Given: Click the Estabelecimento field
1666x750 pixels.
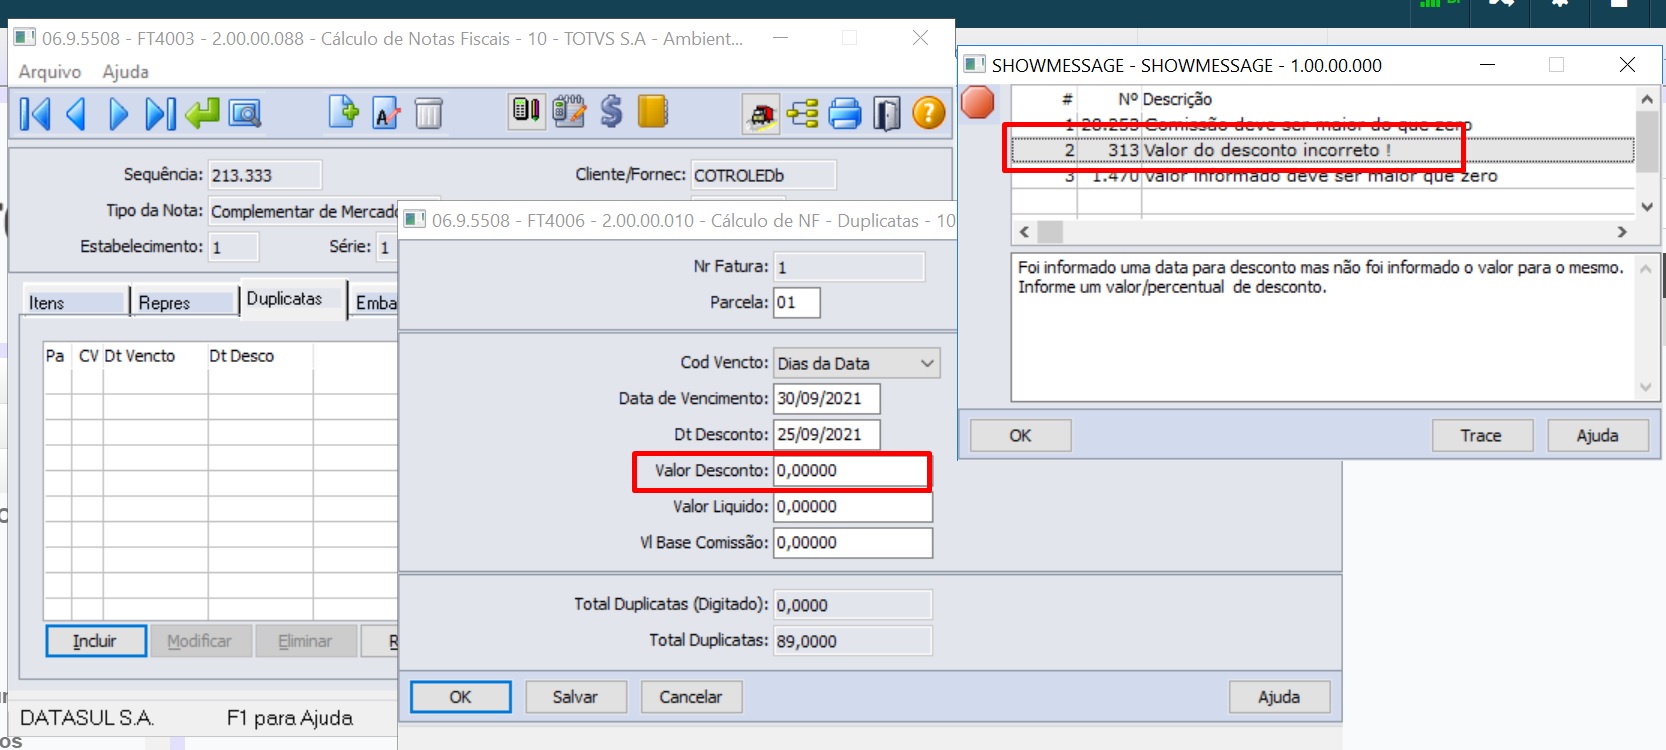Looking at the screenshot, I should click(233, 247).
